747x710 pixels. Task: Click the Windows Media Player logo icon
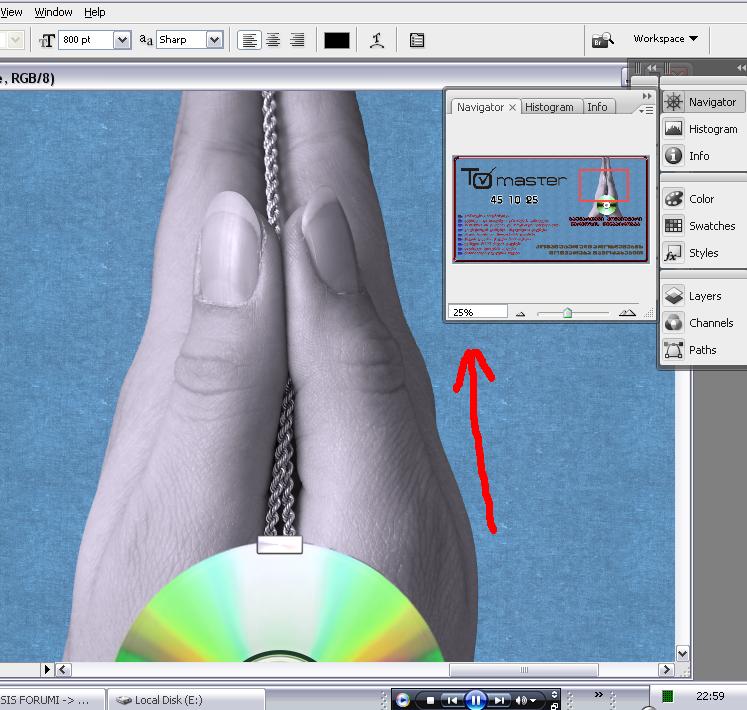pos(403,700)
